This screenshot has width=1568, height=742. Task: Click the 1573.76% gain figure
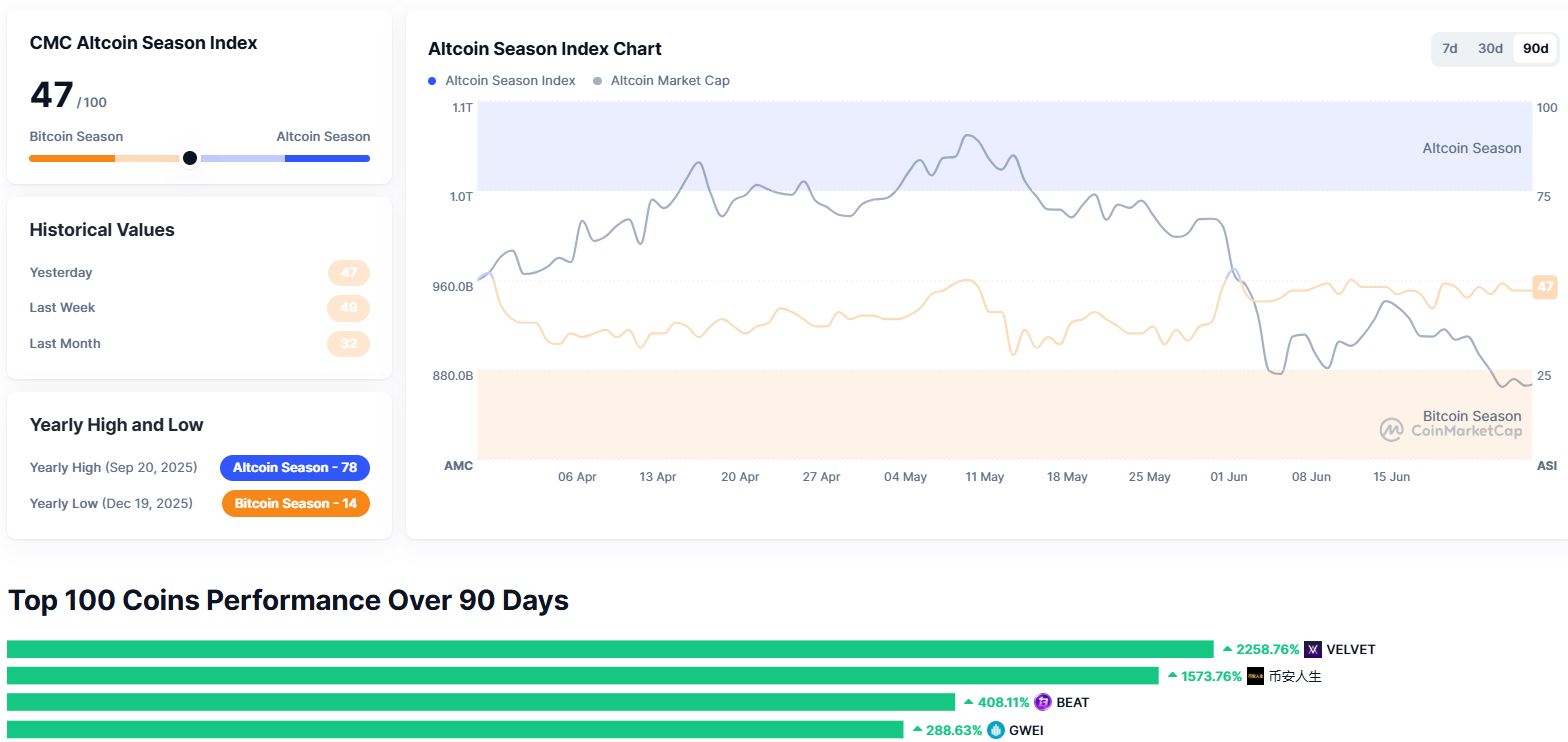coord(1211,676)
